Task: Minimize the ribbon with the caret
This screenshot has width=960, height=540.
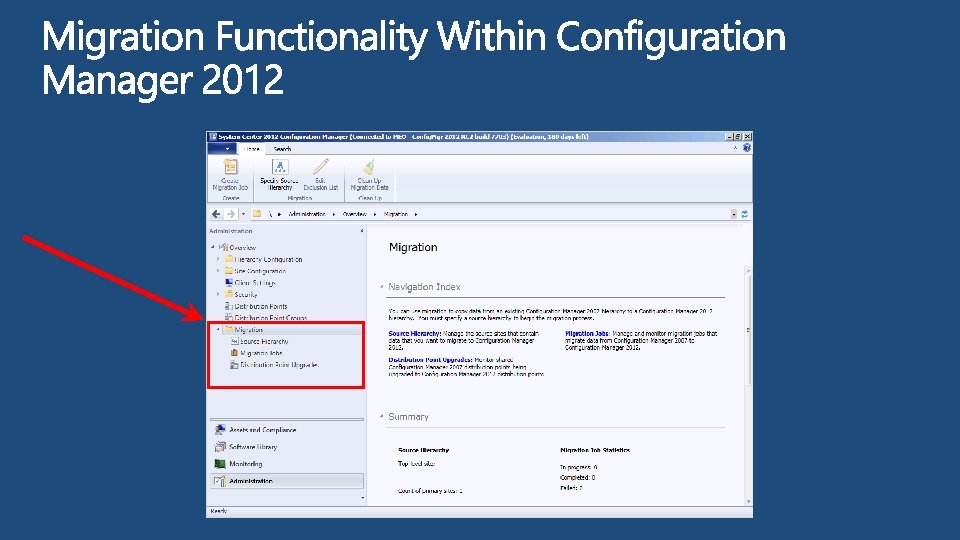Action: click(735, 148)
